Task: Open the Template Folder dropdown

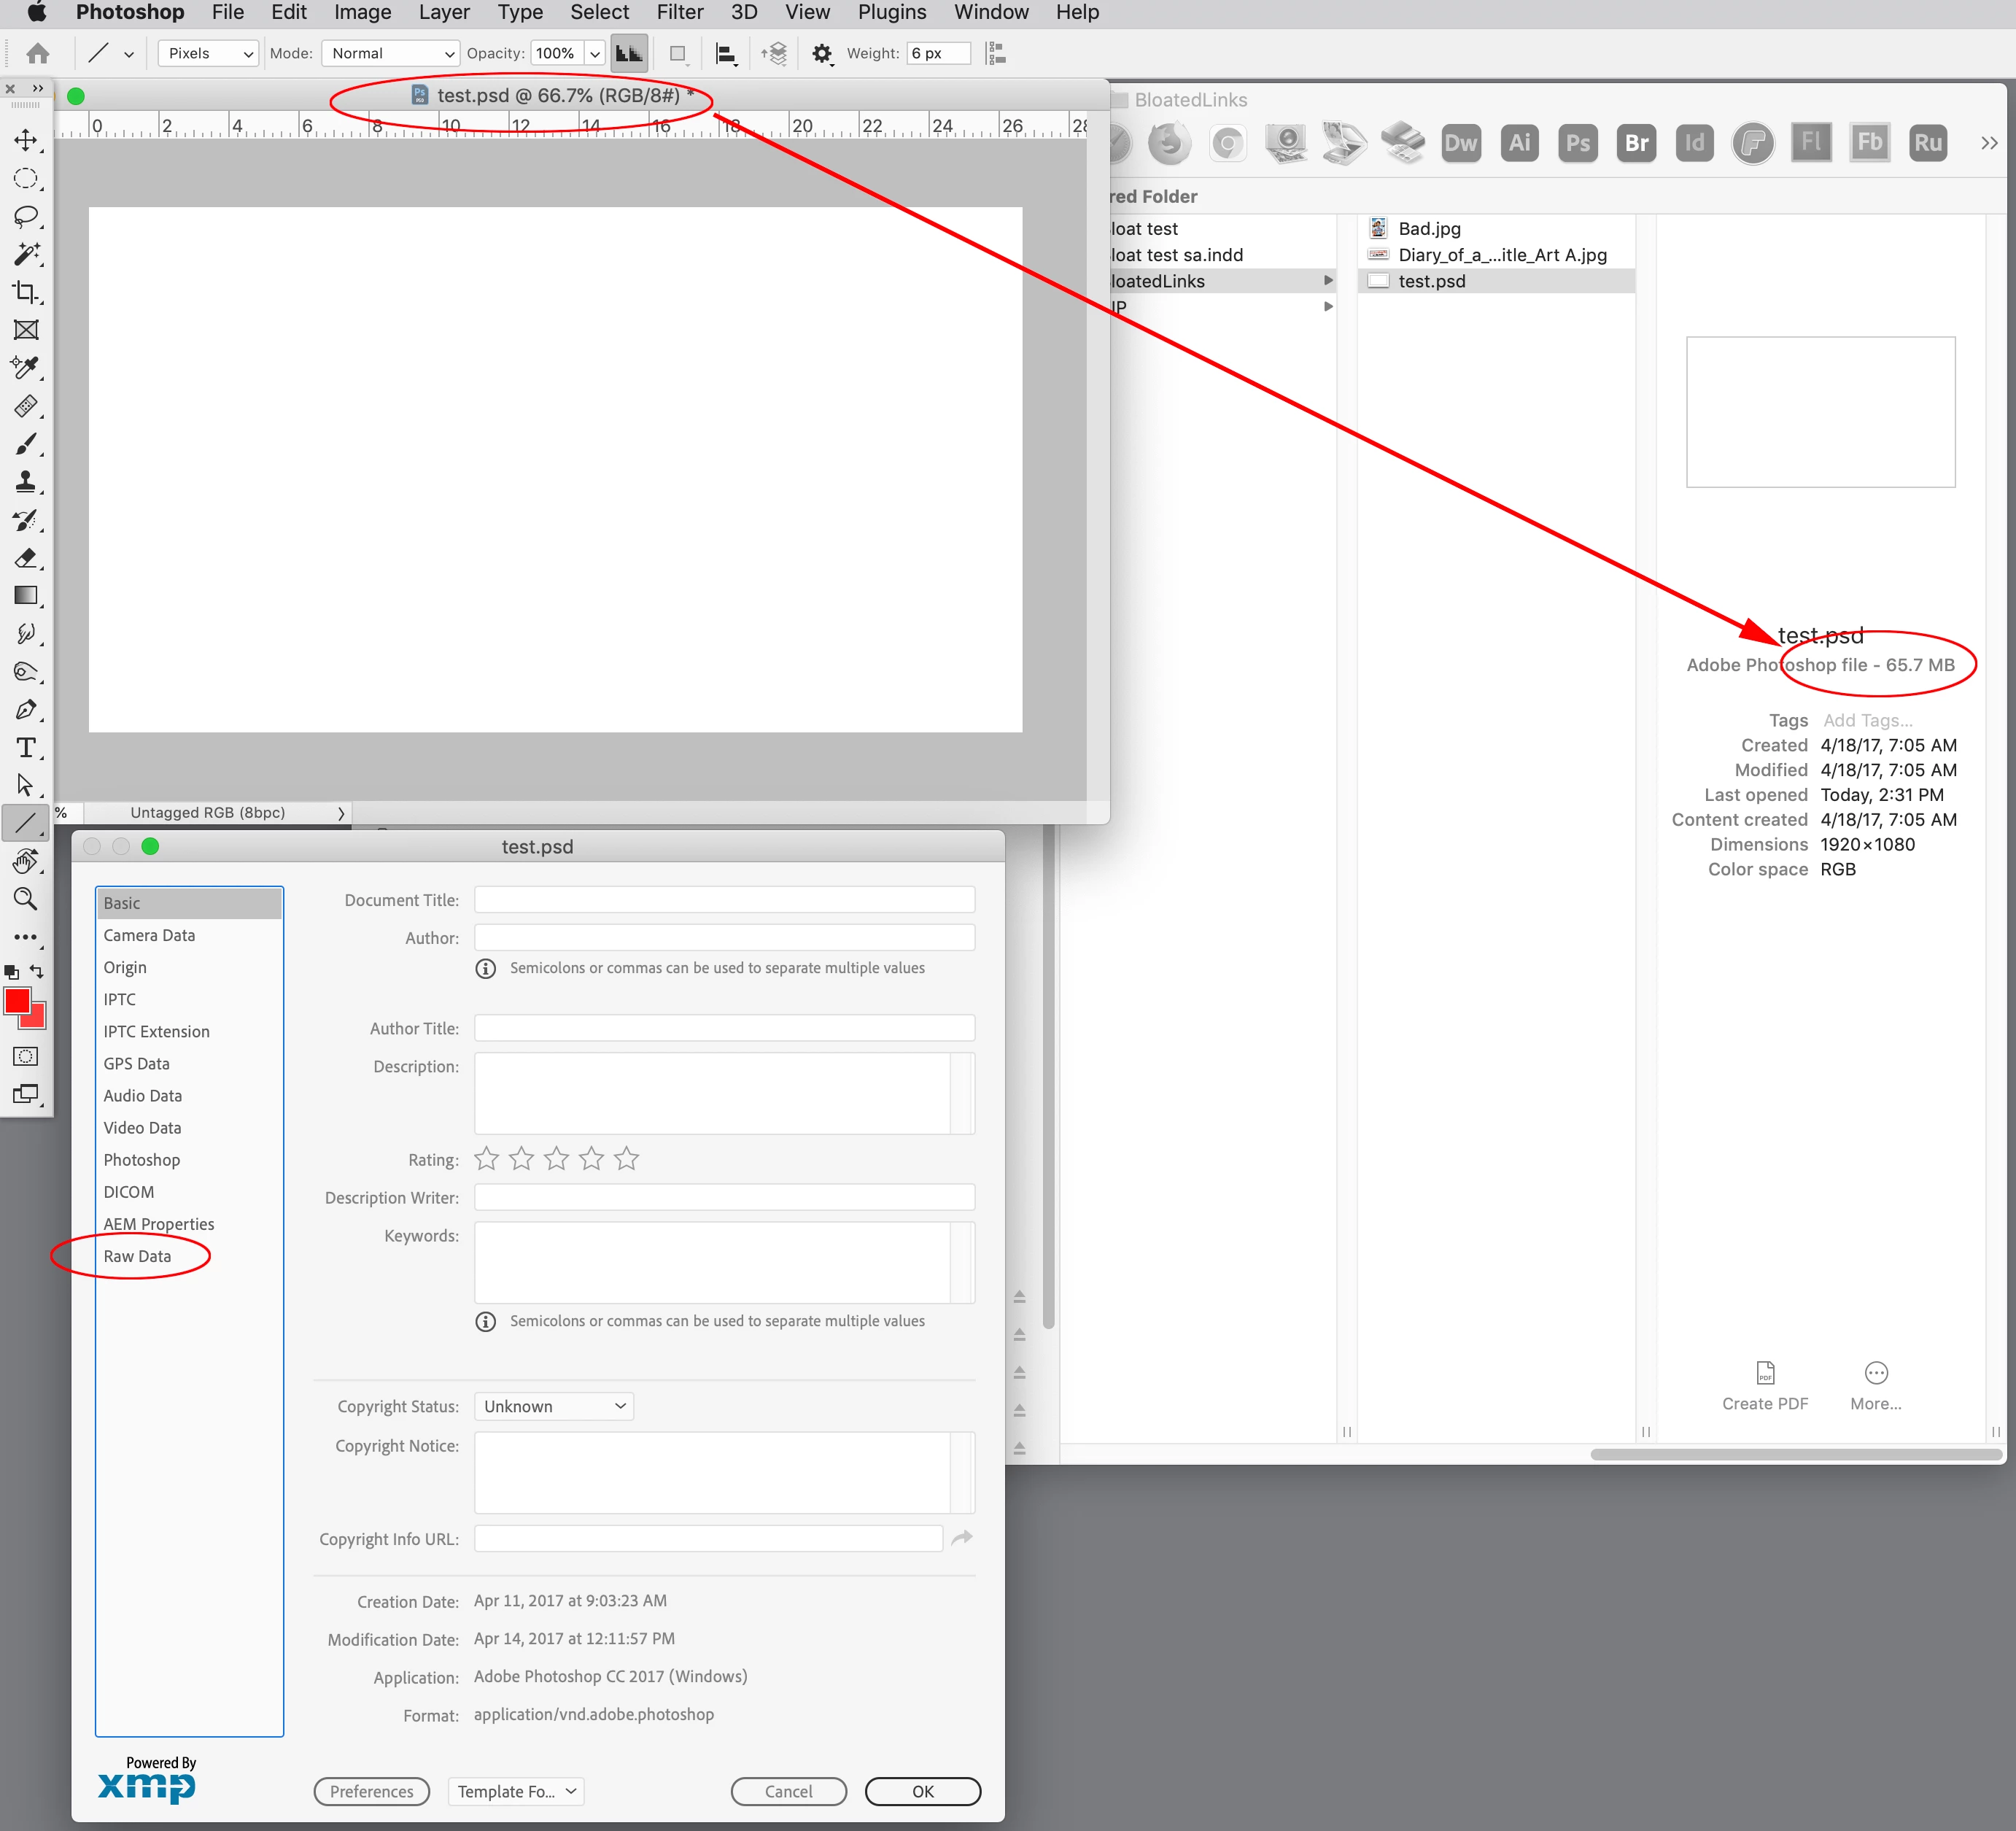Action: 516,1791
